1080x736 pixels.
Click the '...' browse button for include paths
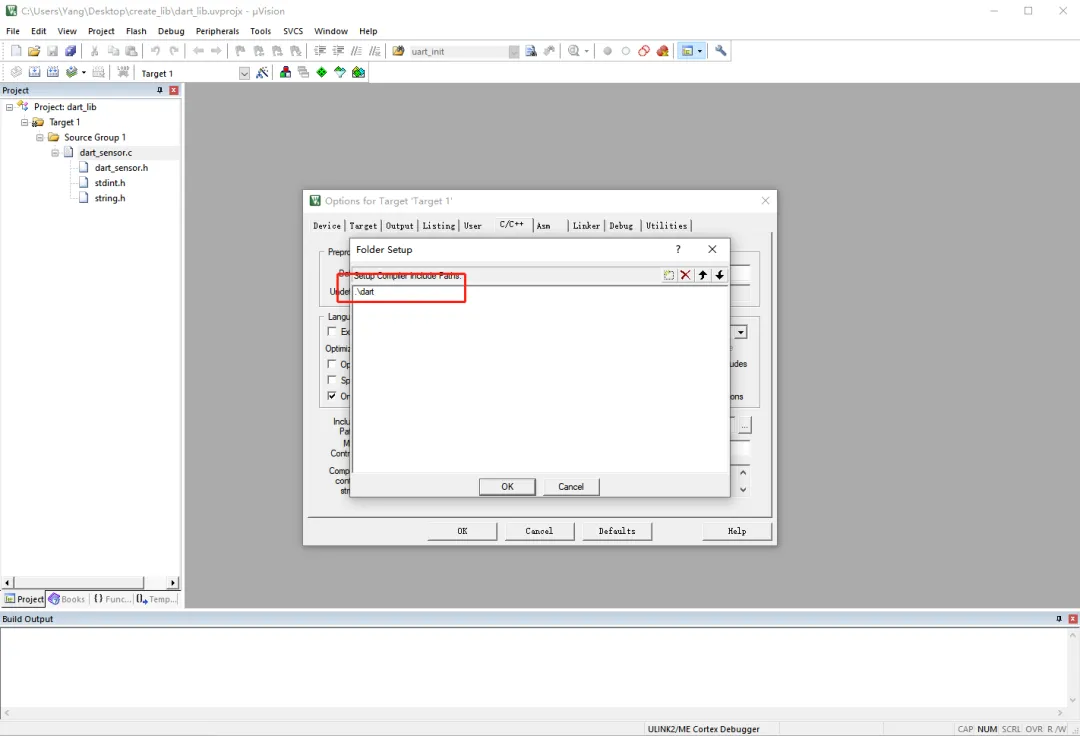coord(744,427)
